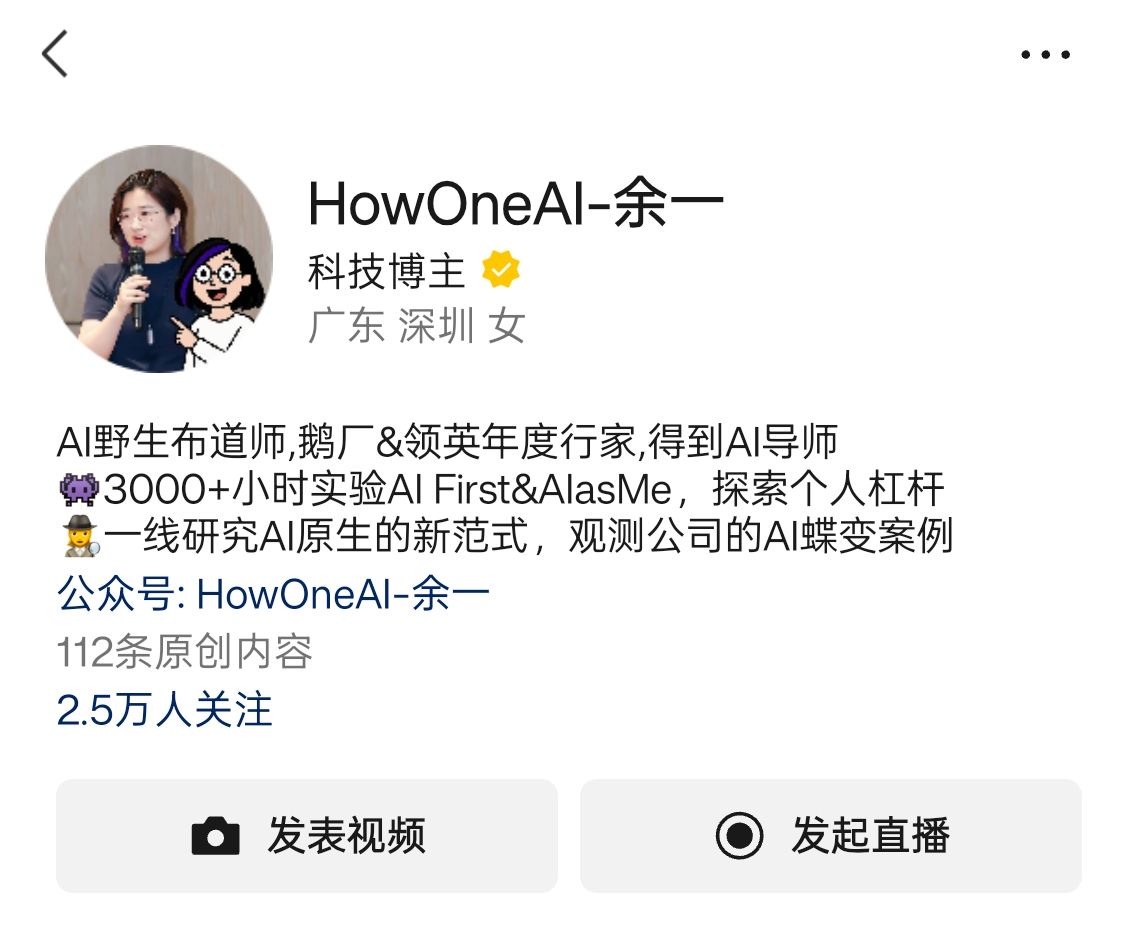Open the 公众号: HowOneAI-余一 link
The height and width of the screenshot is (932, 1139).
(273, 594)
